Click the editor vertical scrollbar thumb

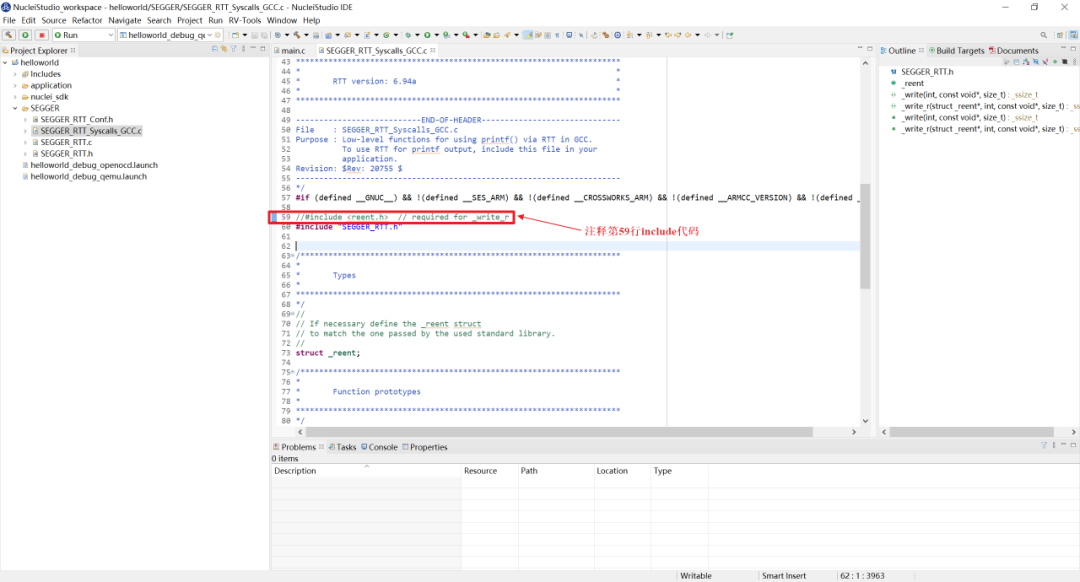pyautogui.click(x=865, y=236)
